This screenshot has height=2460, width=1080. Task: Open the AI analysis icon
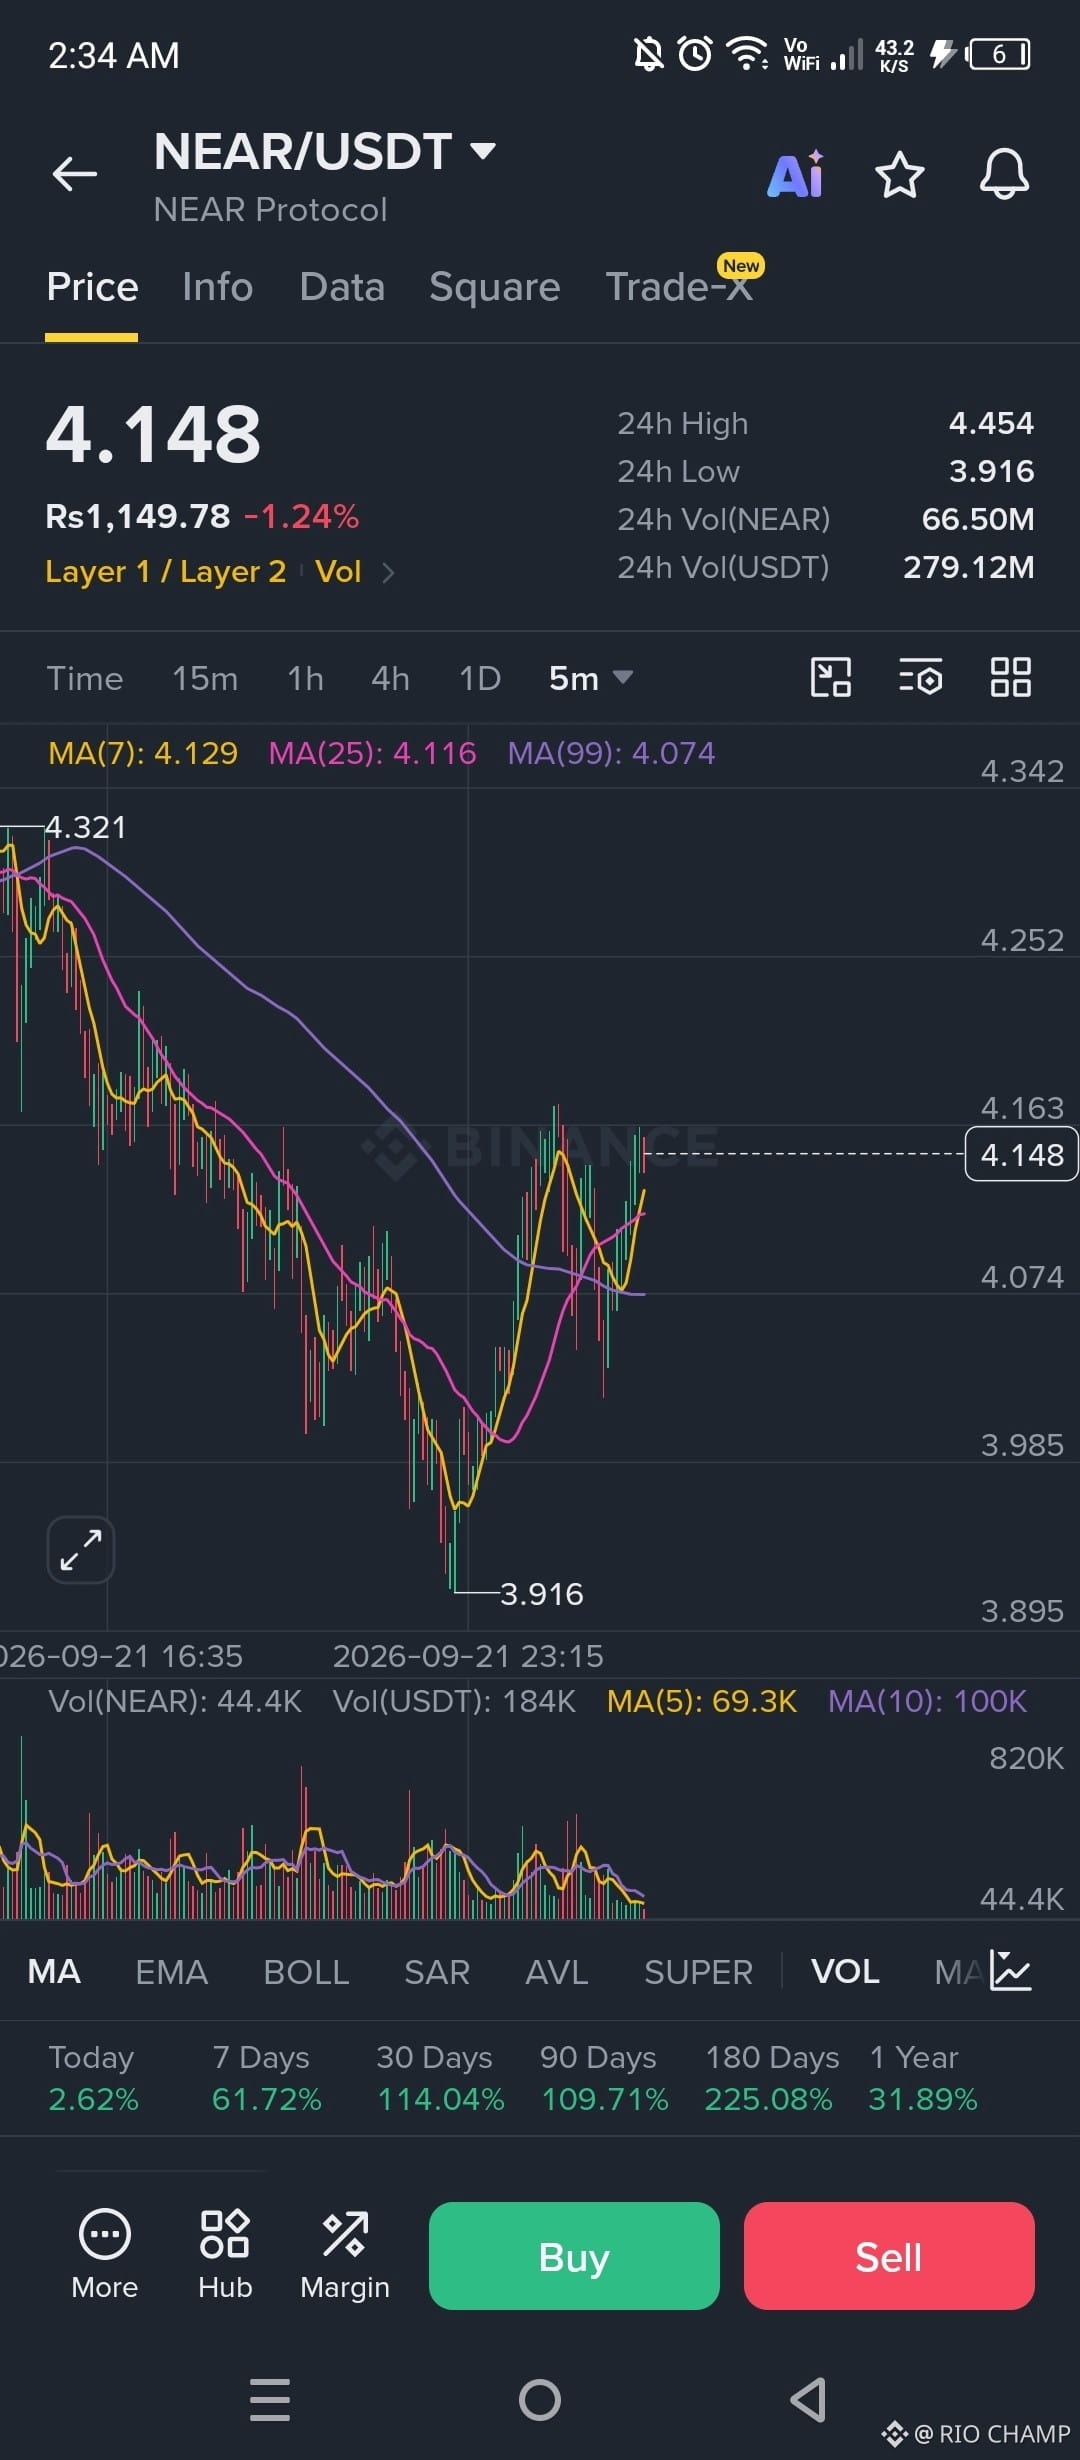pyautogui.click(x=796, y=174)
